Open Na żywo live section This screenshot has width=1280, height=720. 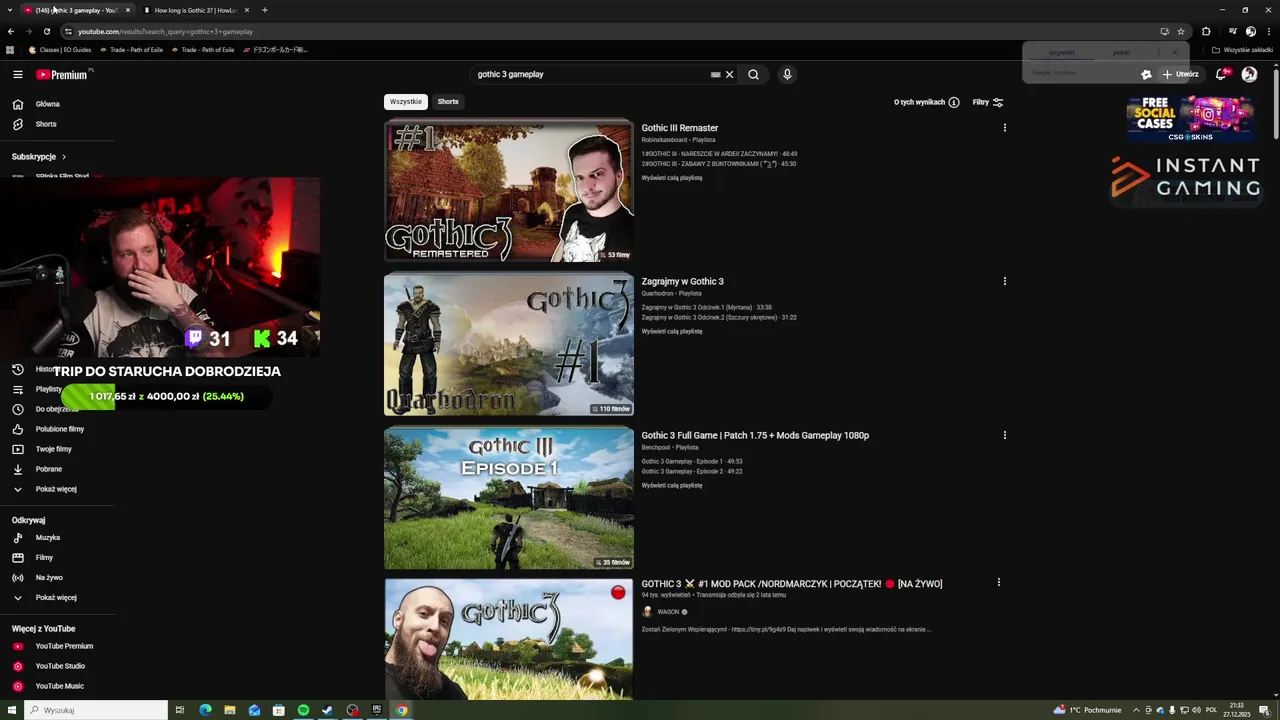37,578
